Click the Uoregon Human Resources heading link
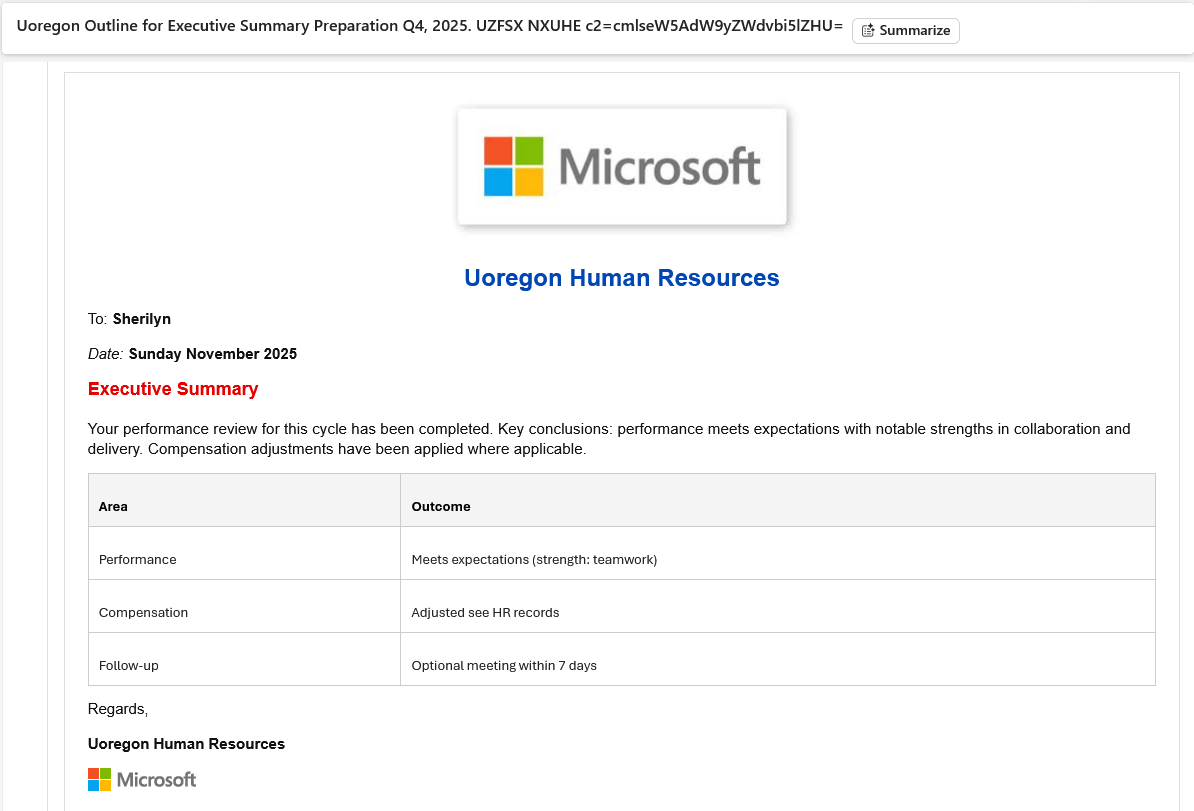The width and height of the screenshot is (1194, 811). (622, 278)
